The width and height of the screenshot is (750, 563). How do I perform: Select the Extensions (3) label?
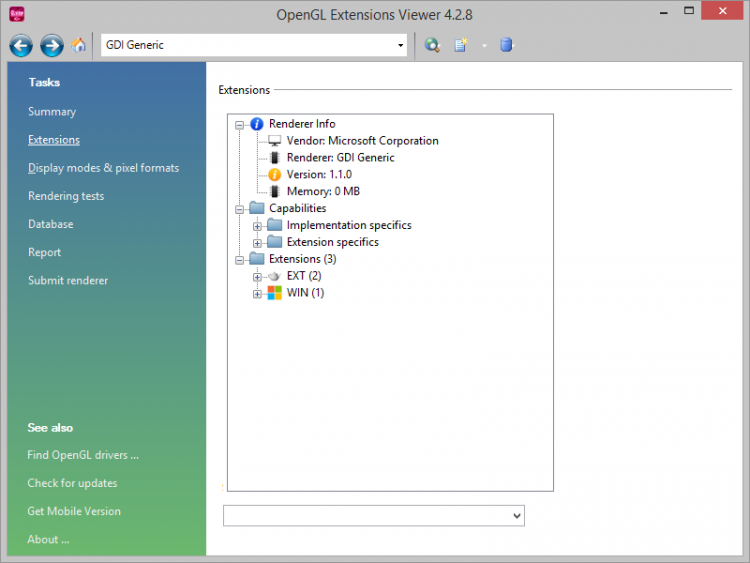click(x=302, y=259)
